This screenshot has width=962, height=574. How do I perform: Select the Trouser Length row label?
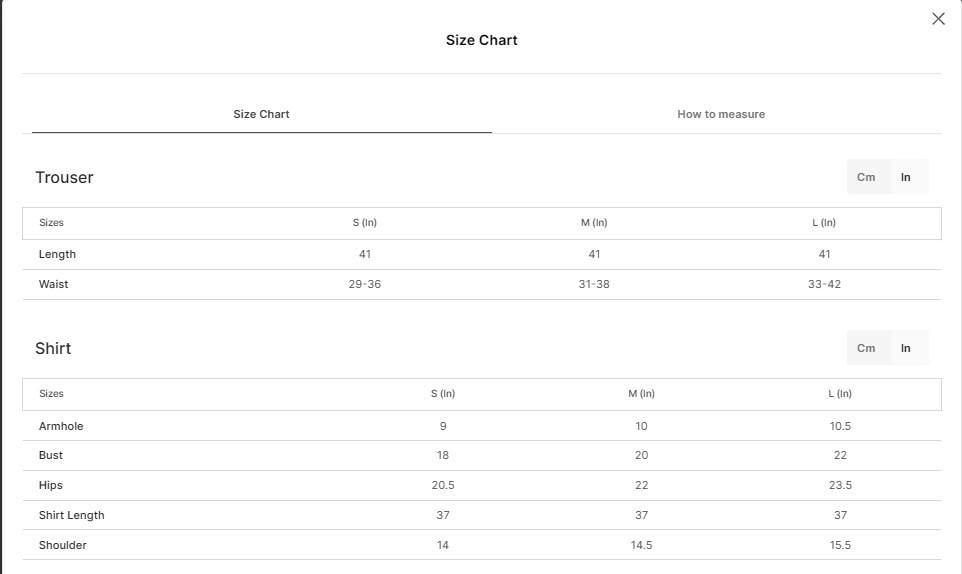point(57,254)
